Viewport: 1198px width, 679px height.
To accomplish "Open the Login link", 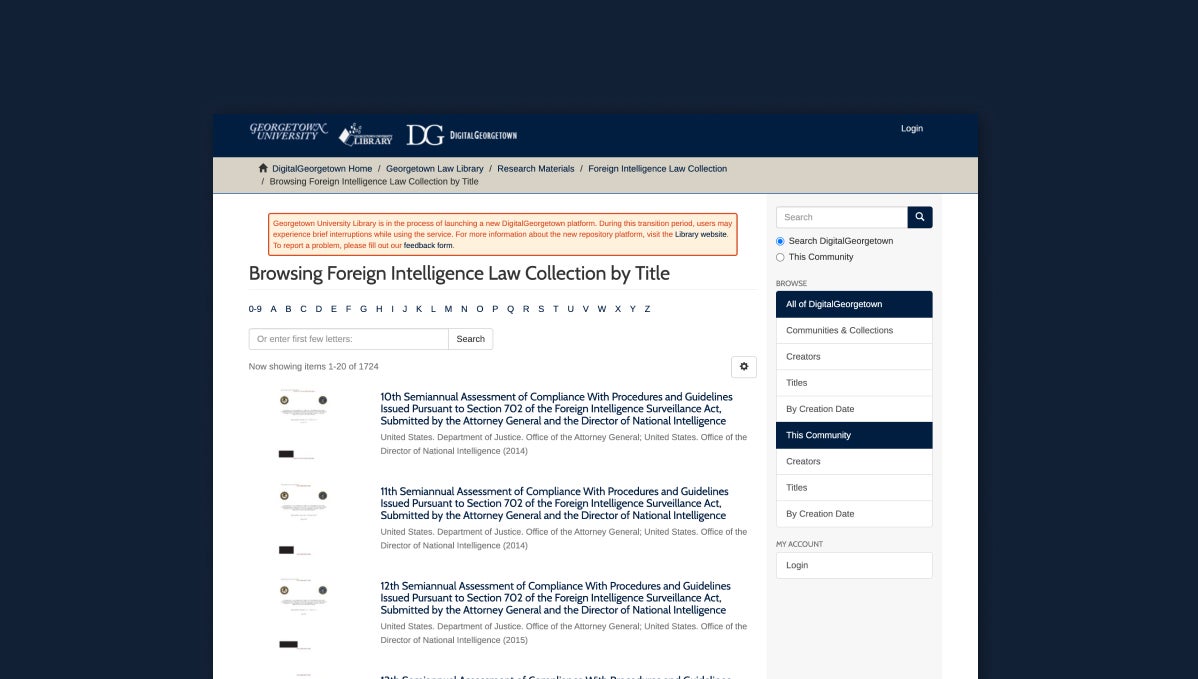I will point(911,128).
